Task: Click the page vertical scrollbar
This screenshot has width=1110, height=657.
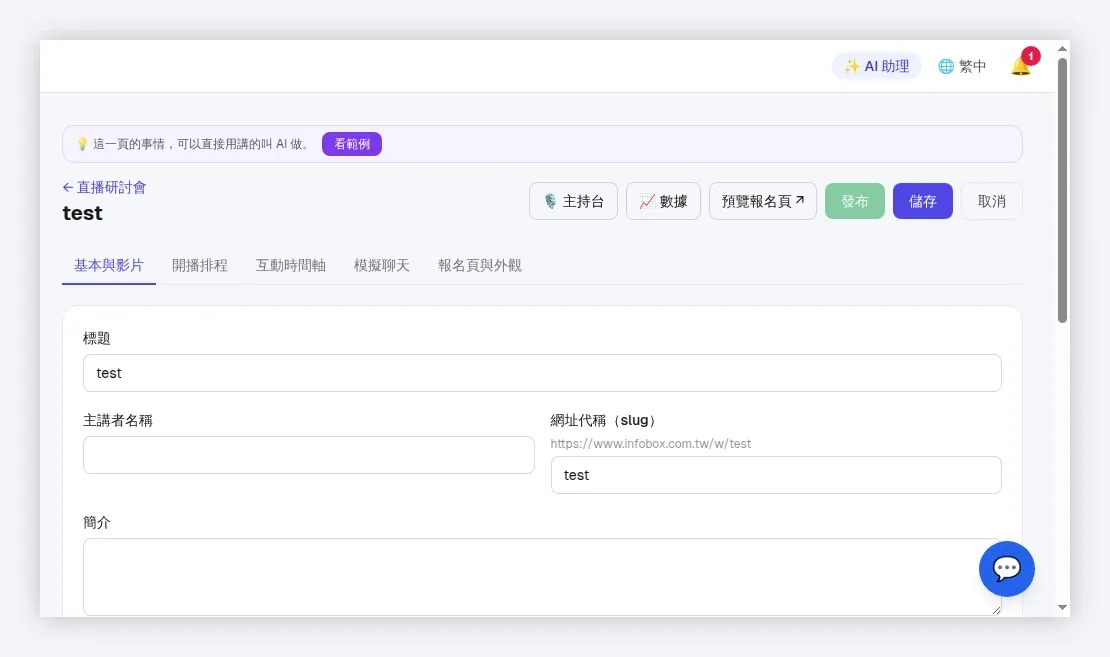Action: pos(1062,190)
